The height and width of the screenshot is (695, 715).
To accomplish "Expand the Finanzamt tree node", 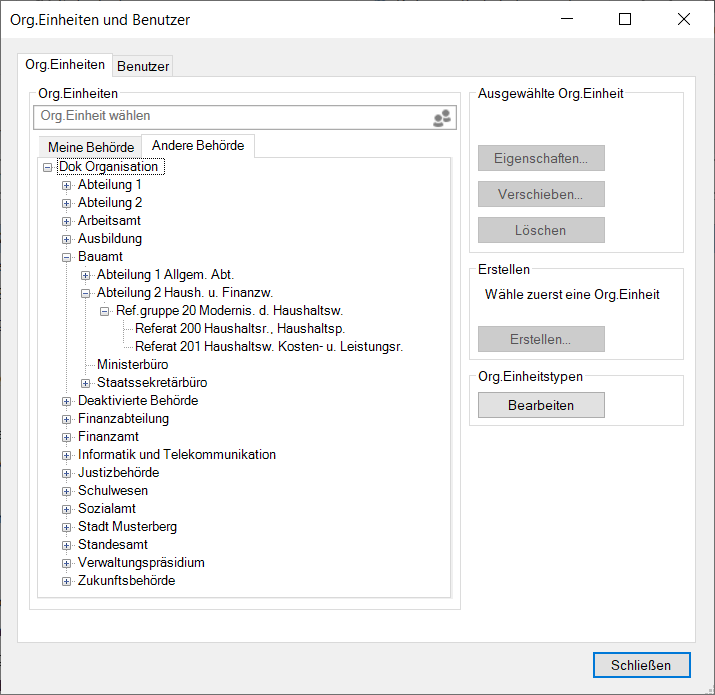I will pyautogui.click(x=67, y=437).
